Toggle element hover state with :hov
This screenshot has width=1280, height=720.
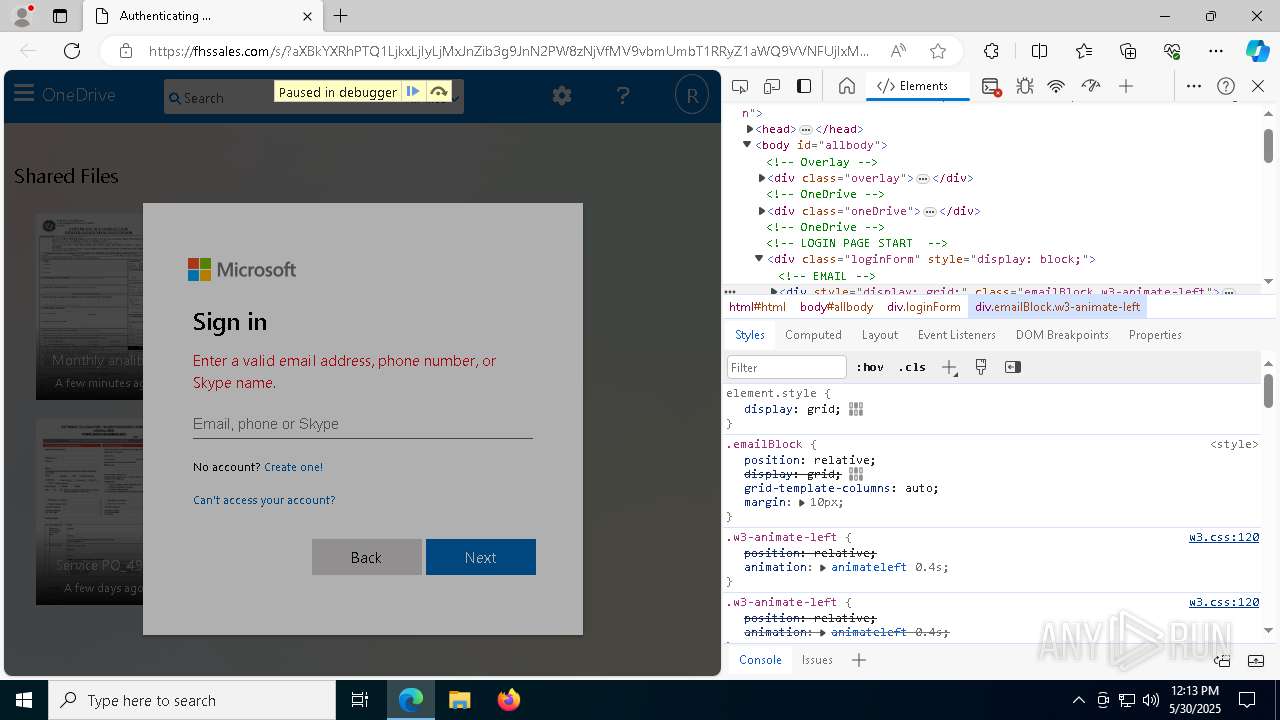tap(871, 367)
